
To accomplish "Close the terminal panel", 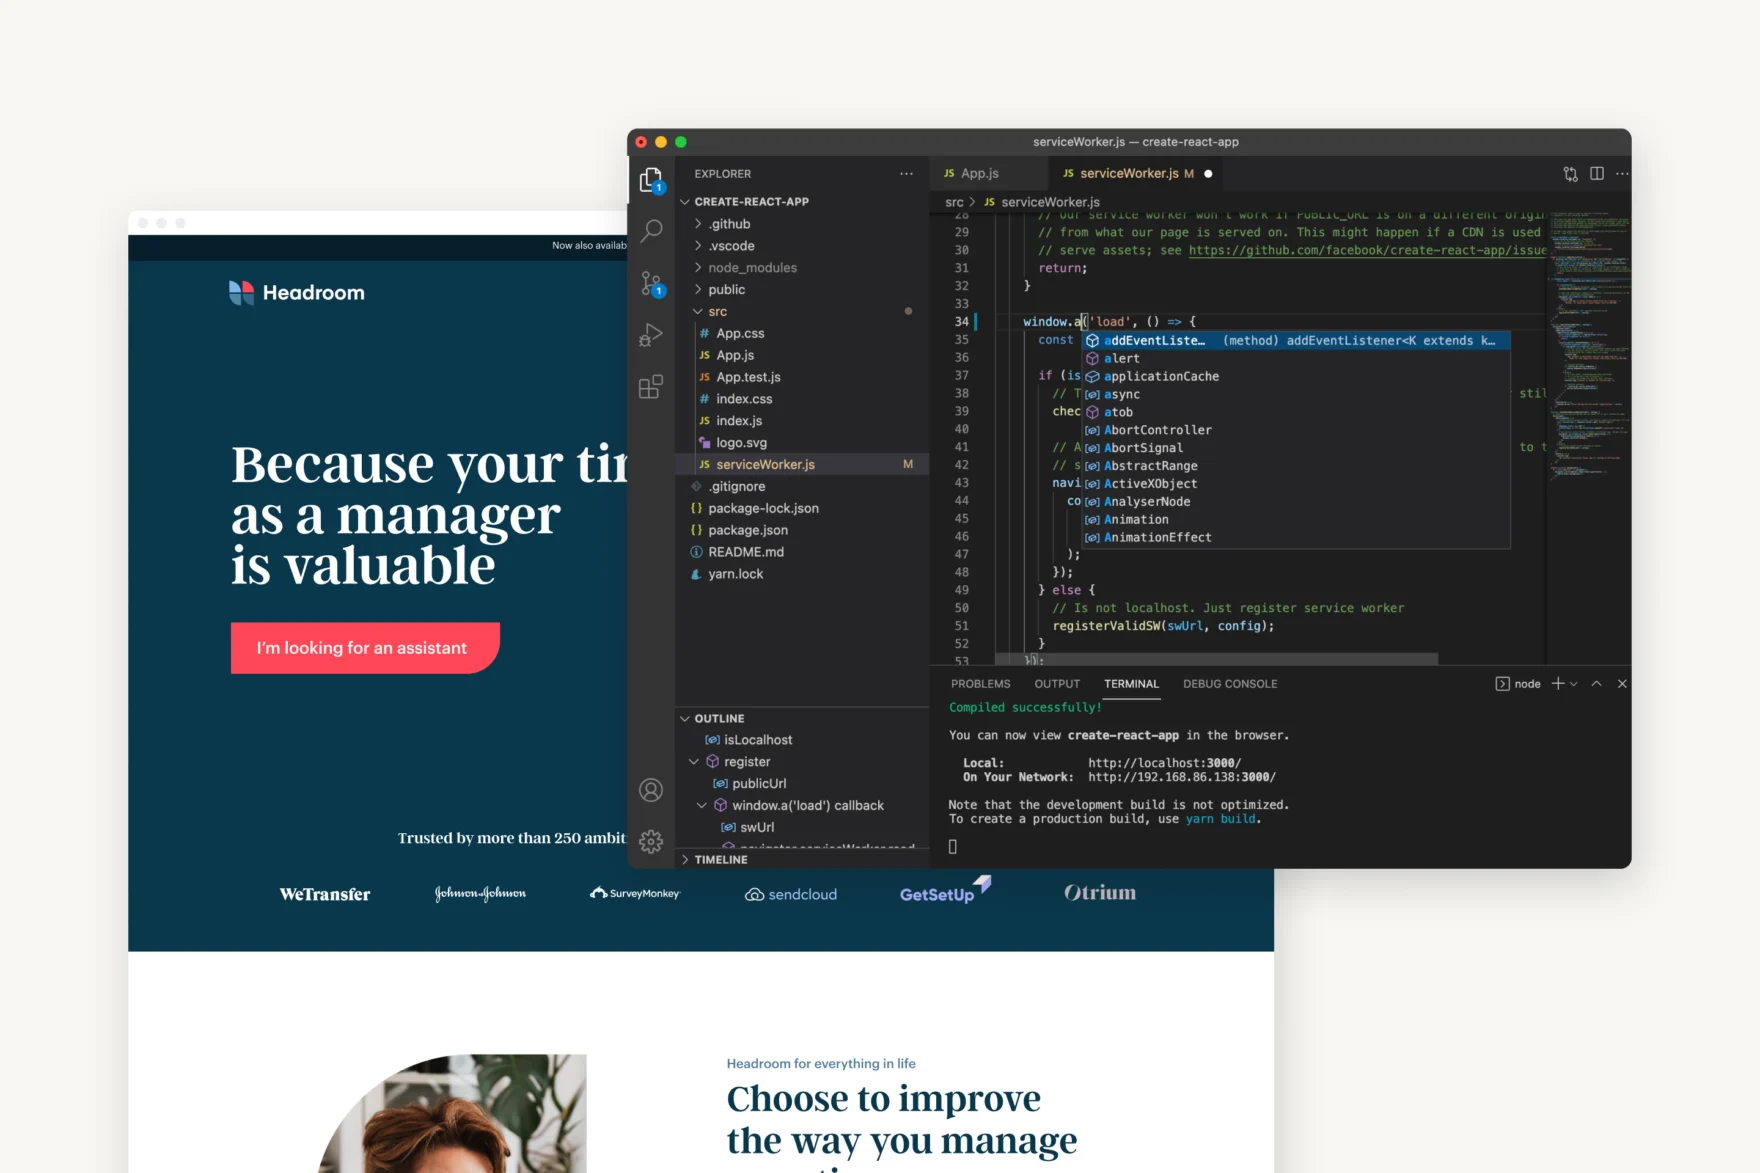I will coord(1622,684).
